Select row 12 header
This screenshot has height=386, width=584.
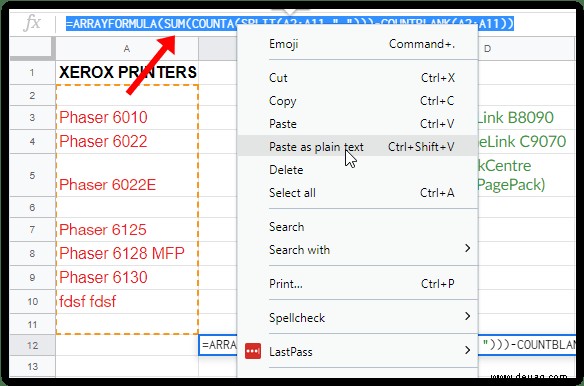click(33, 345)
